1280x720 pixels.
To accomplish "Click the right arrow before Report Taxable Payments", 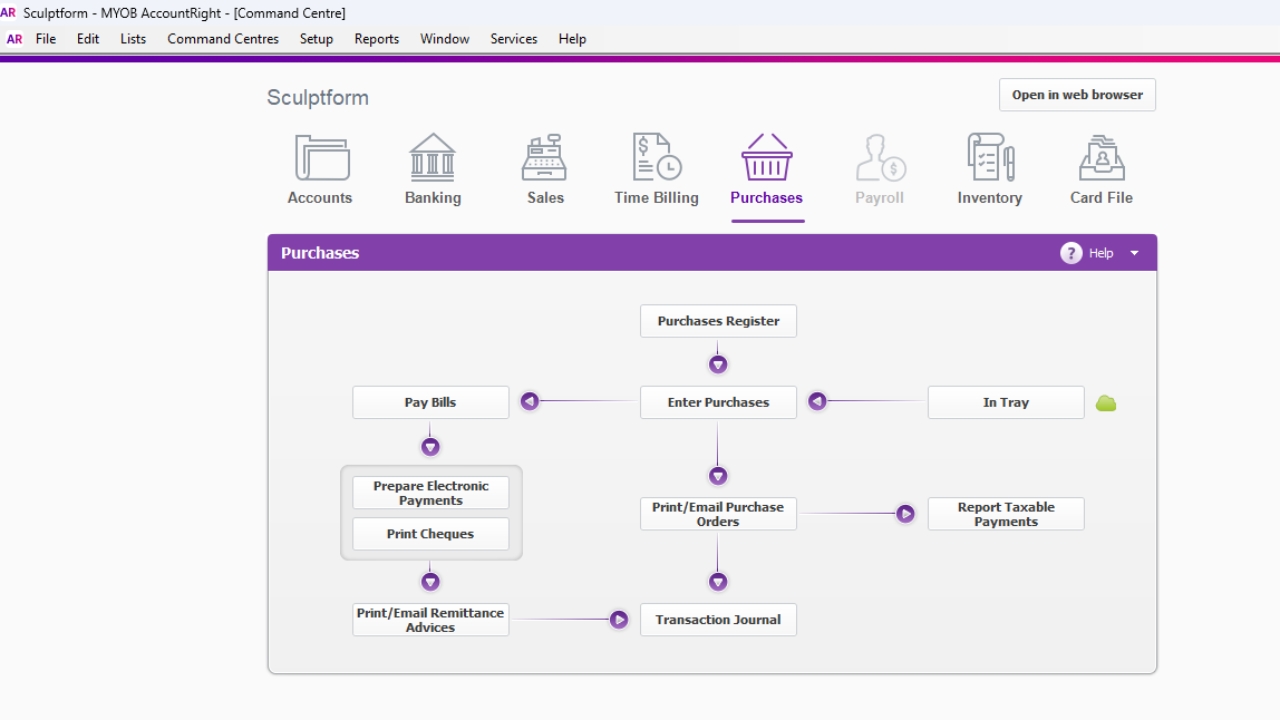I will [905, 514].
